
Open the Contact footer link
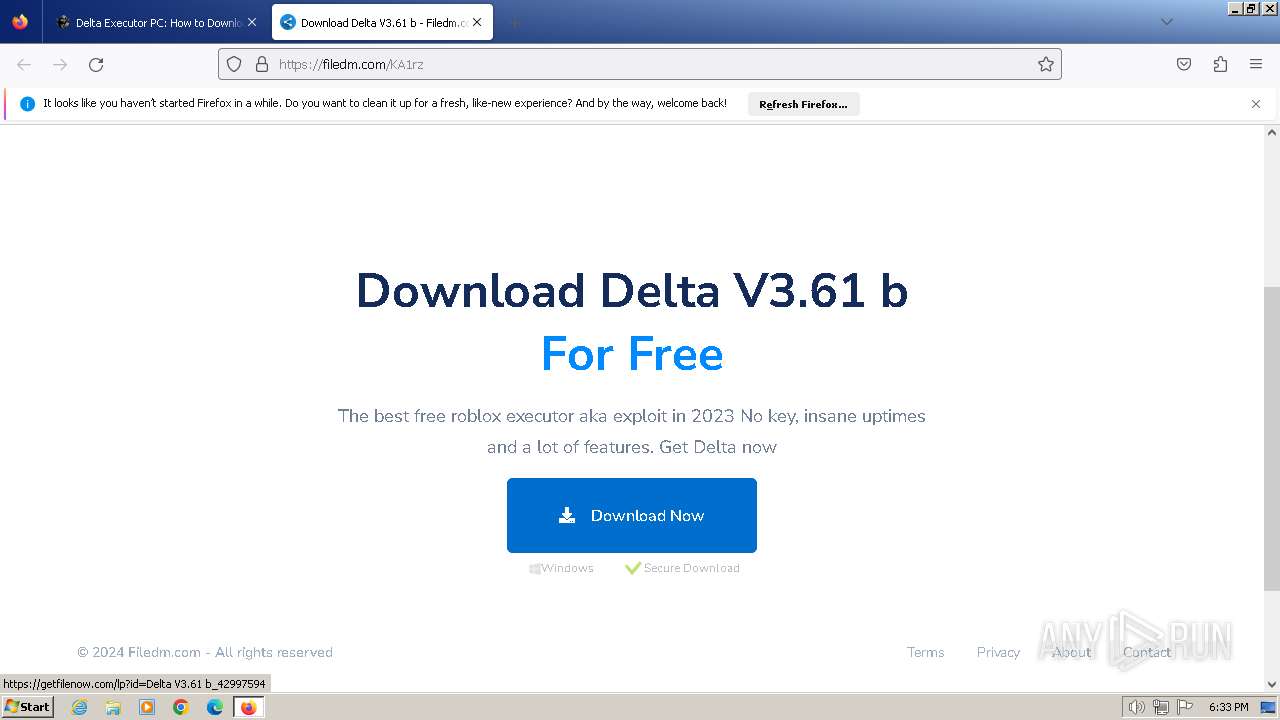[1146, 652]
